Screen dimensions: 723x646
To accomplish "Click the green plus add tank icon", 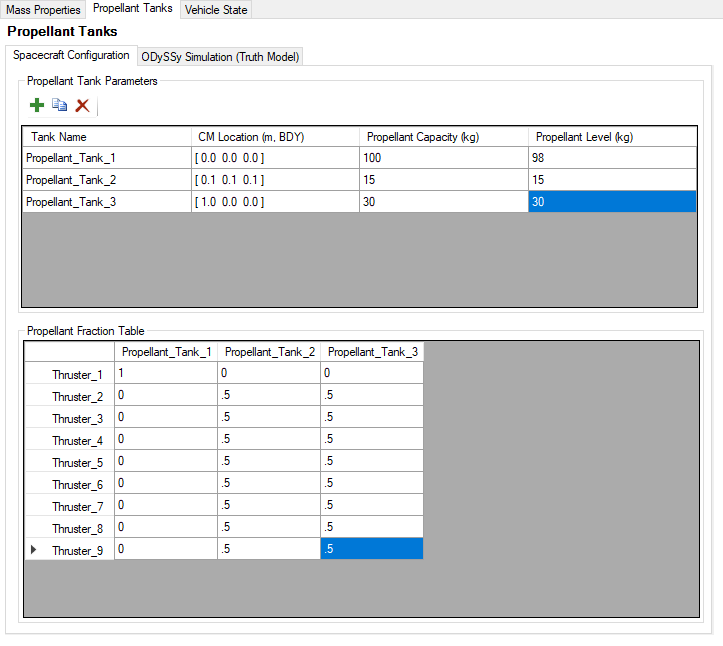I will 37,105.
